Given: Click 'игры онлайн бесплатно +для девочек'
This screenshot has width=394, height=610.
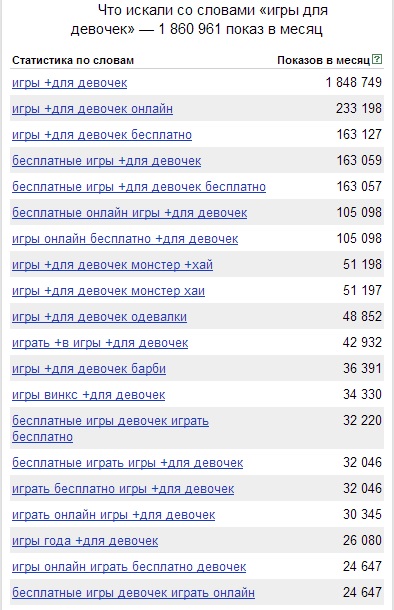Looking at the screenshot, I should pyautogui.click(x=125, y=239).
